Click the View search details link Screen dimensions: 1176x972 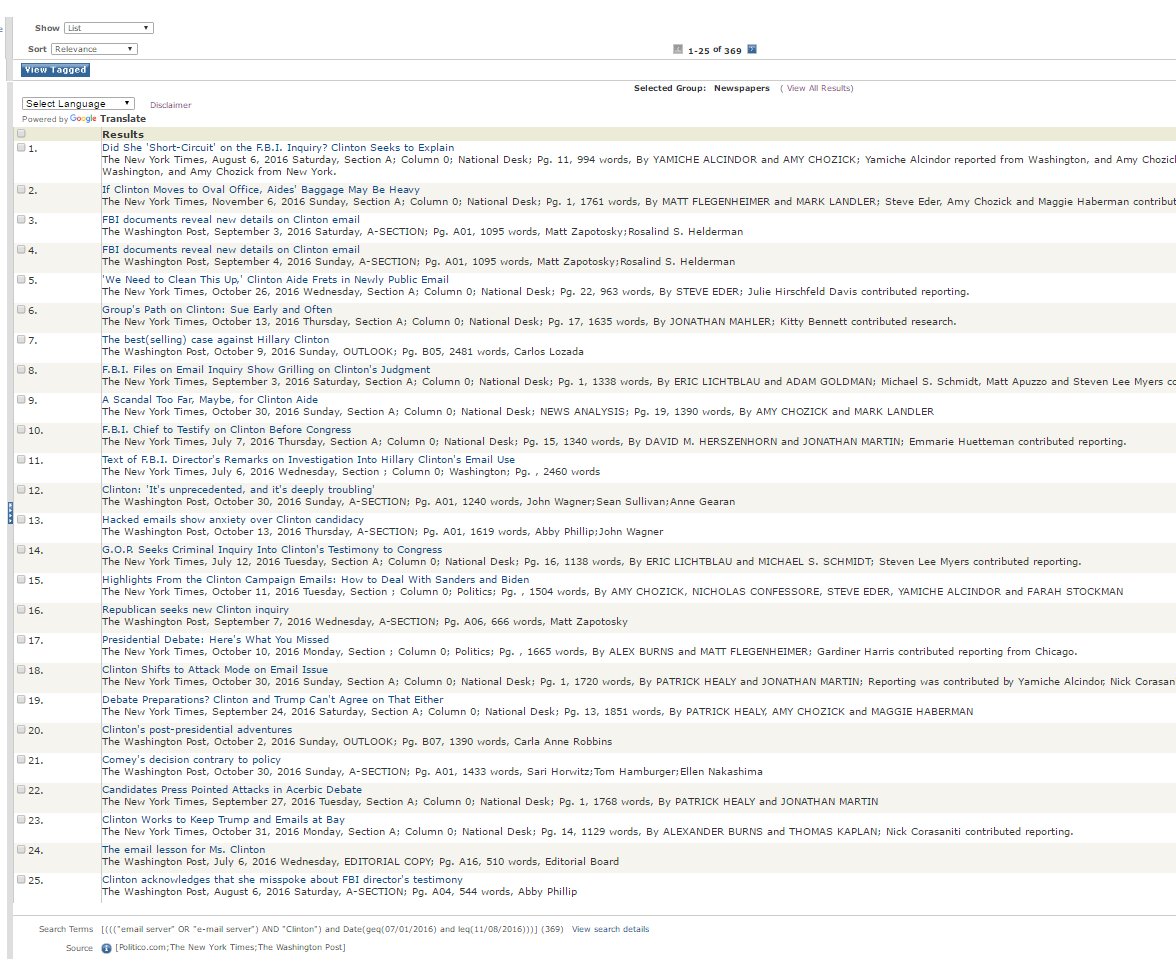click(x=610, y=929)
